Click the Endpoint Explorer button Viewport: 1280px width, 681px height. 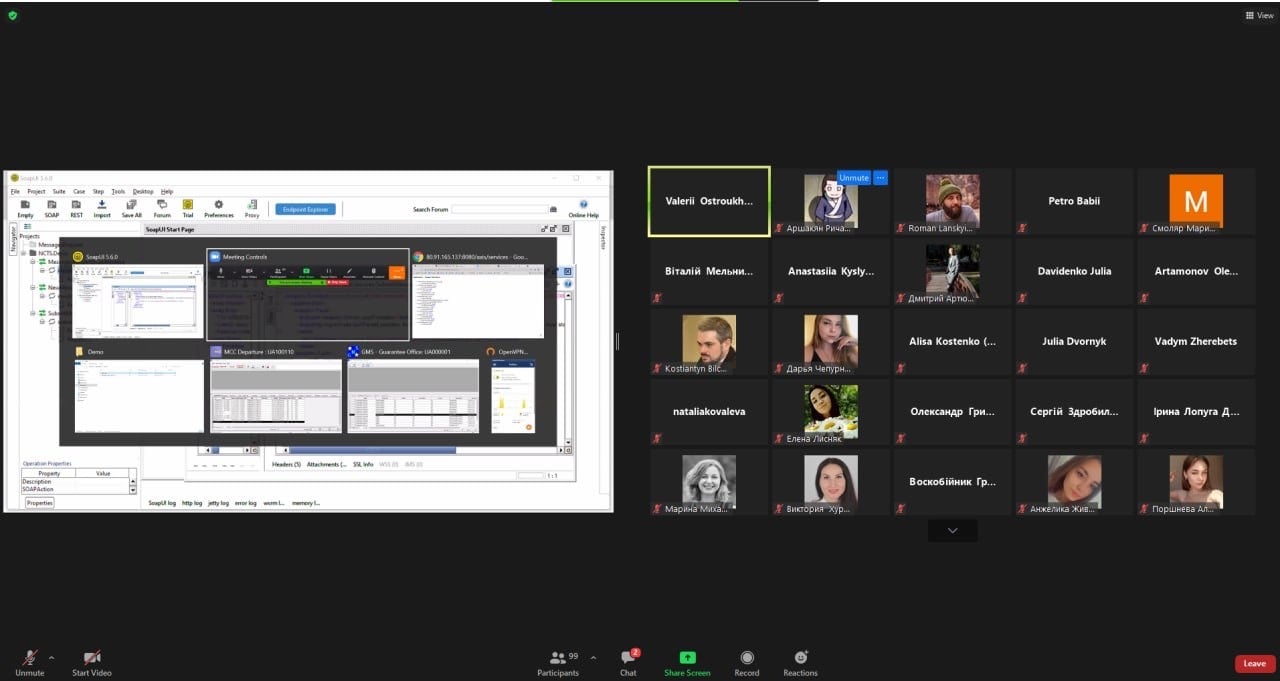click(x=305, y=209)
